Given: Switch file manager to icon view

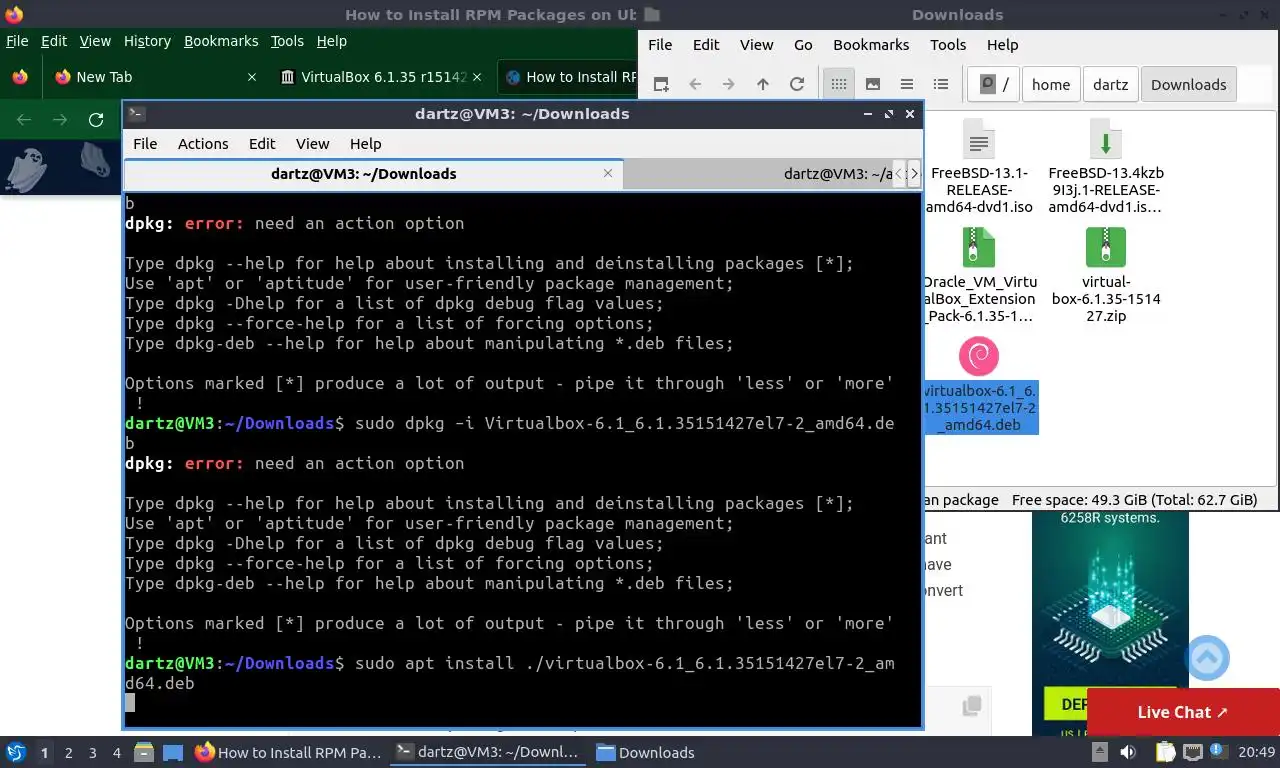Looking at the screenshot, I should click(839, 84).
